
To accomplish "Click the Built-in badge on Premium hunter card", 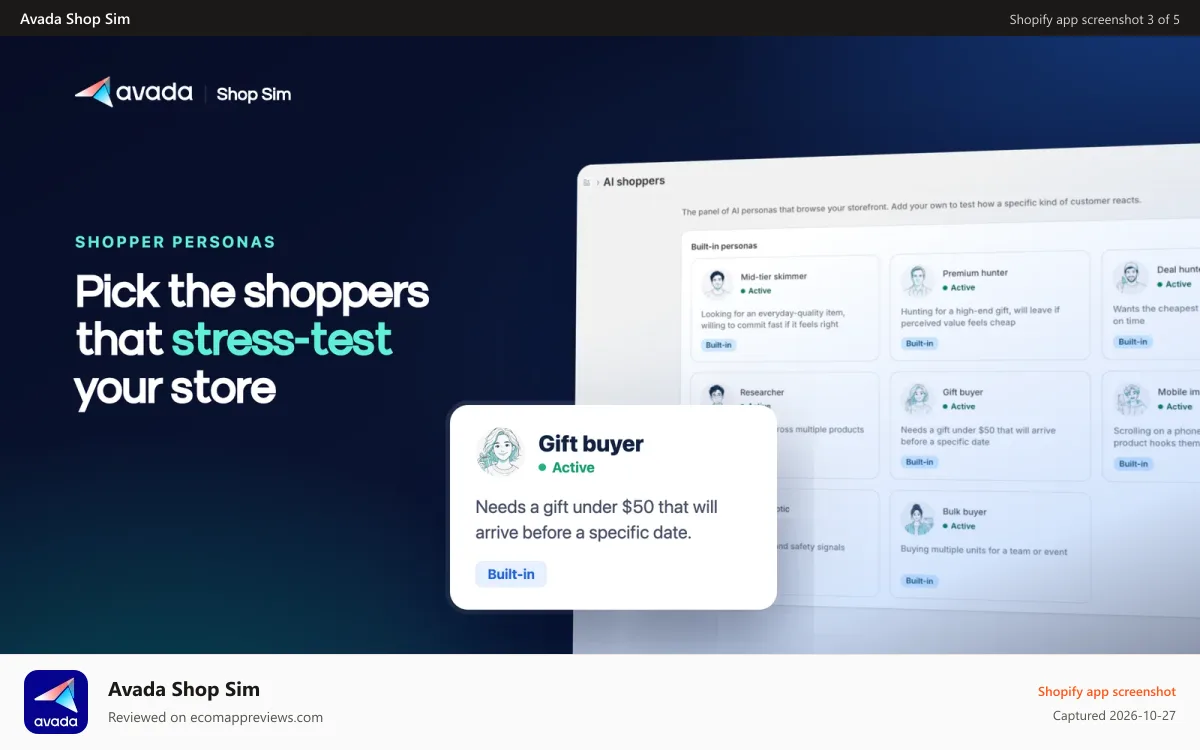I will point(919,343).
